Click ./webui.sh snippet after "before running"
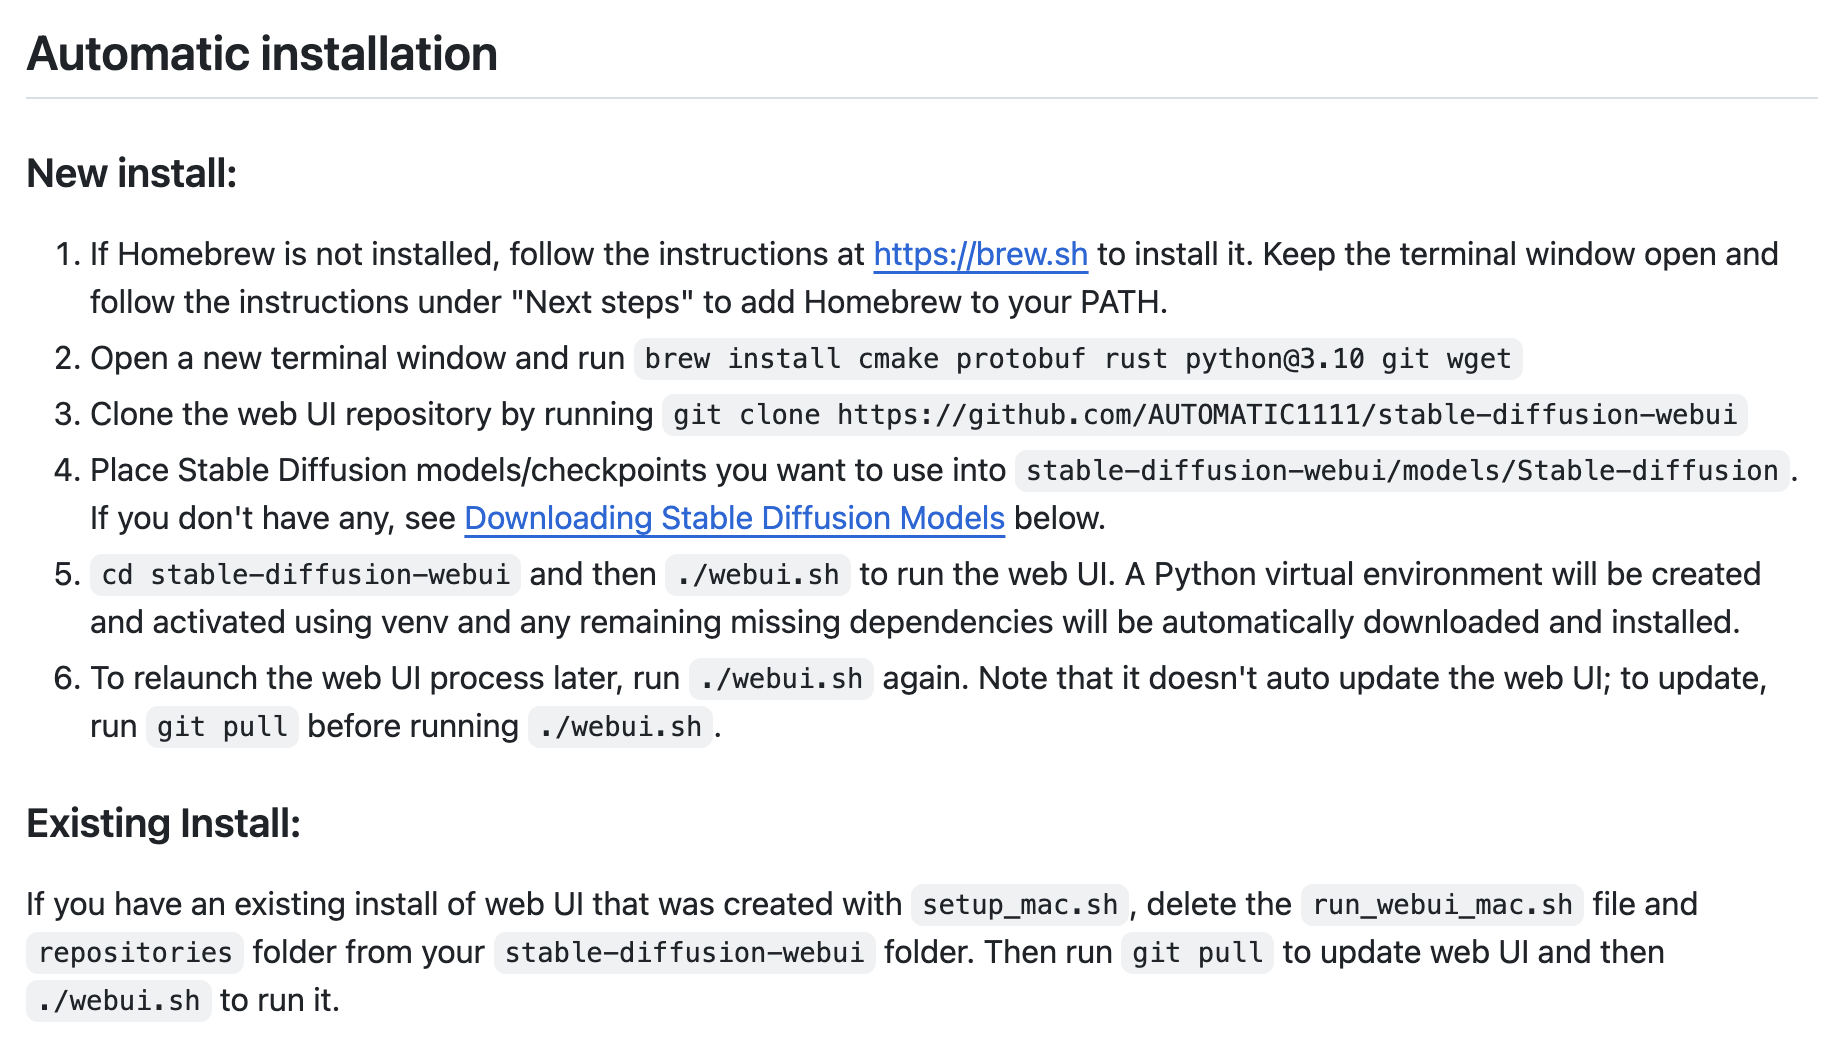The height and width of the screenshot is (1058, 1836). point(620,727)
